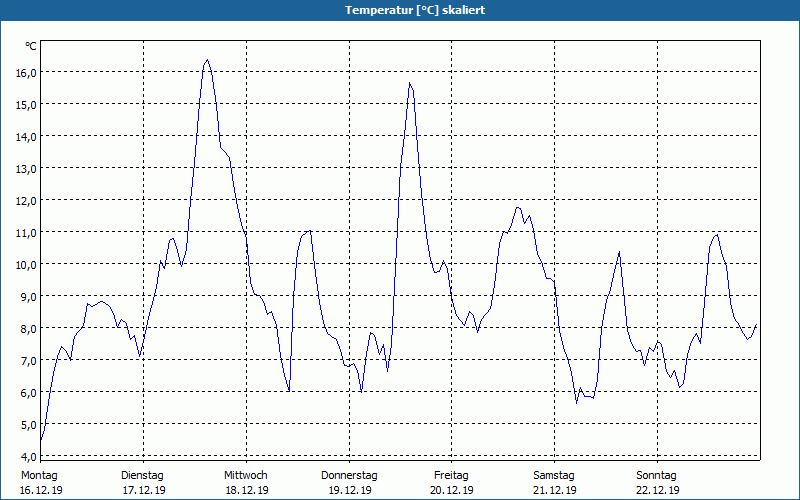The height and width of the screenshot is (500, 800).
Task: Click the 7,0 y-axis label
Action: [28, 361]
